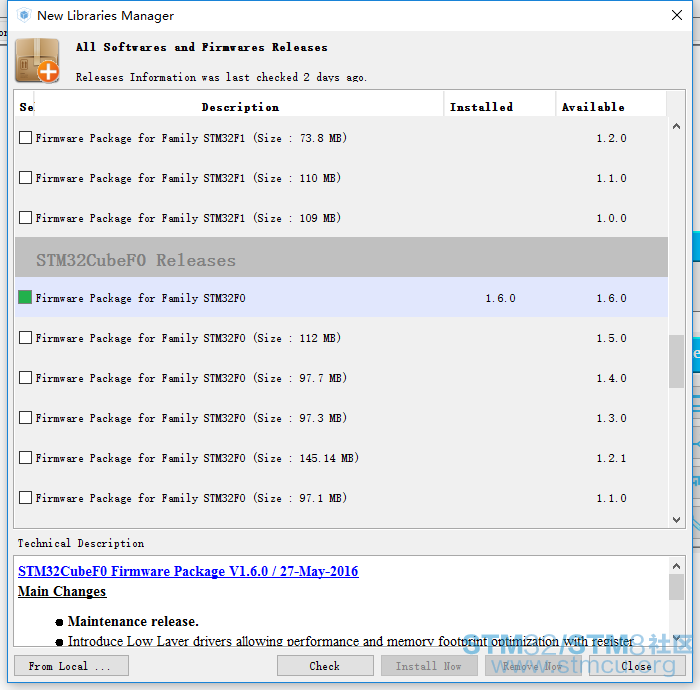
Task: Tick checkbox for STM32F0 package 112 MB
Action: (x=25, y=337)
